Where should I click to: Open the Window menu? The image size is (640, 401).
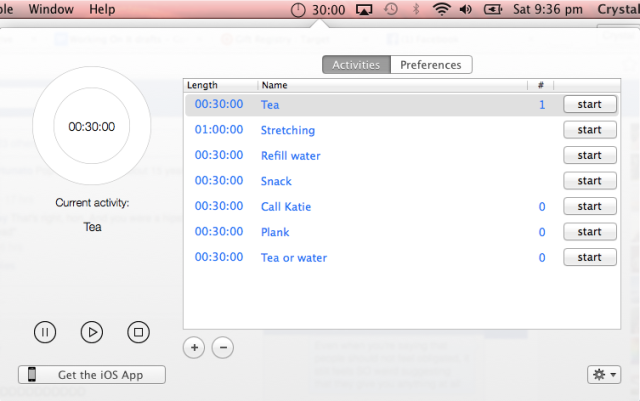51,9
